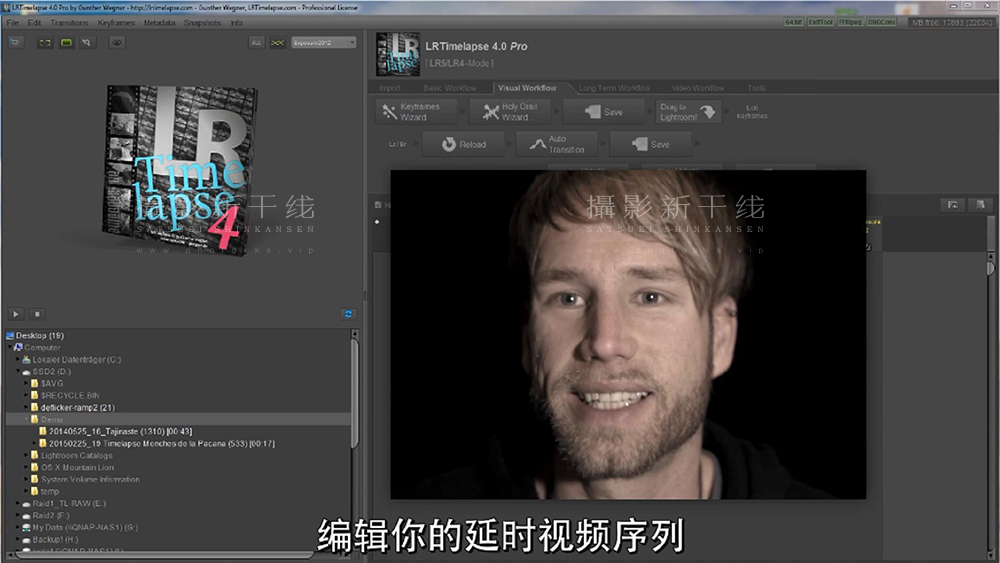Switch to the Long Term Workflow tab
This screenshot has height=563, width=1000.
click(614, 88)
